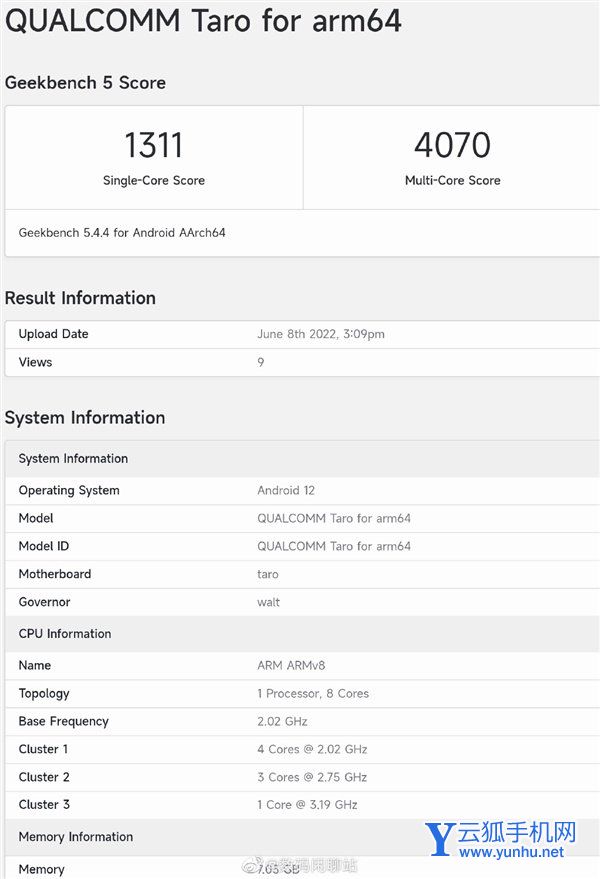Click the QUALCOMM Taro for arm64 title
The height and width of the screenshot is (879, 600).
(204, 20)
